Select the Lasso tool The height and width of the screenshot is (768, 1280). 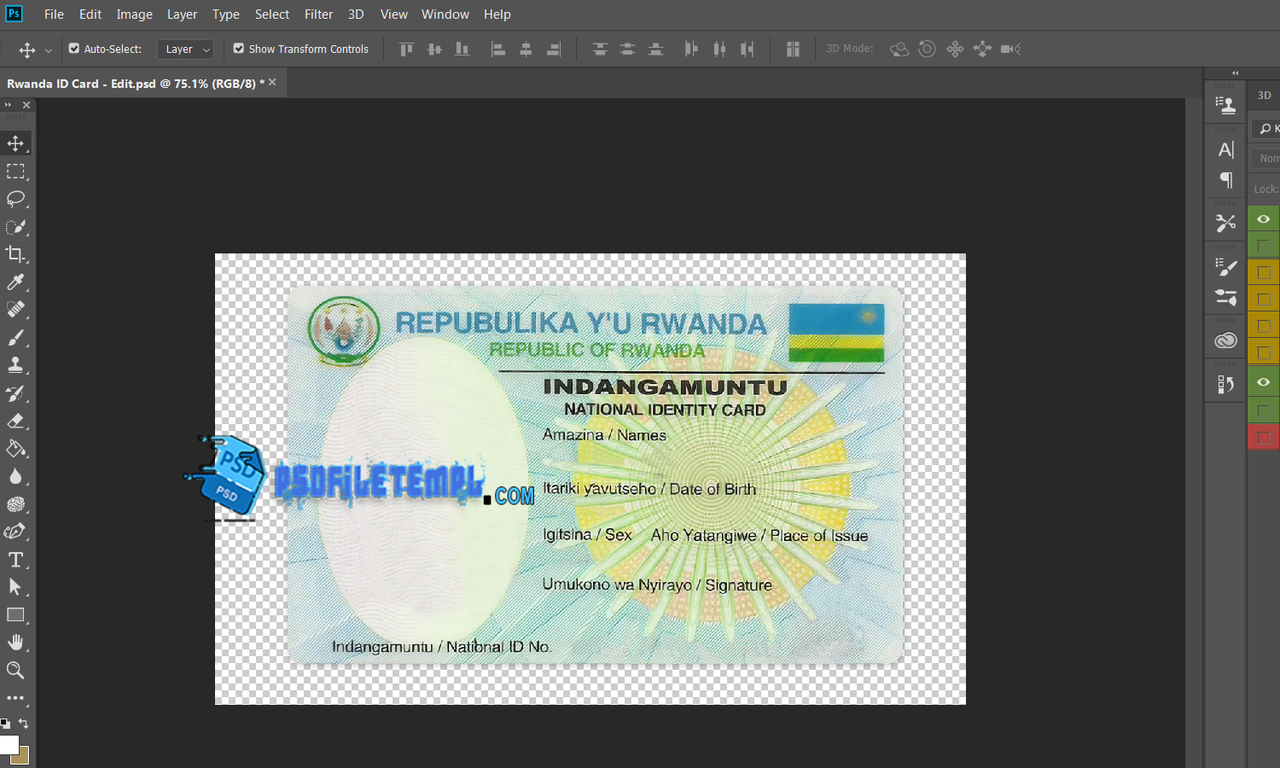tap(16, 199)
